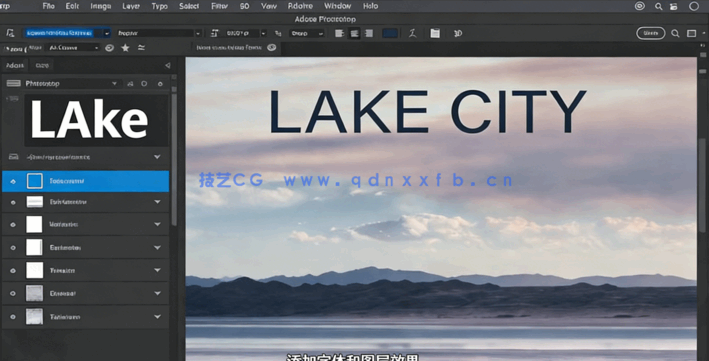The height and width of the screenshot is (361, 709).
Task: Open the font family dropdown arrow
Action: tap(107, 33)
